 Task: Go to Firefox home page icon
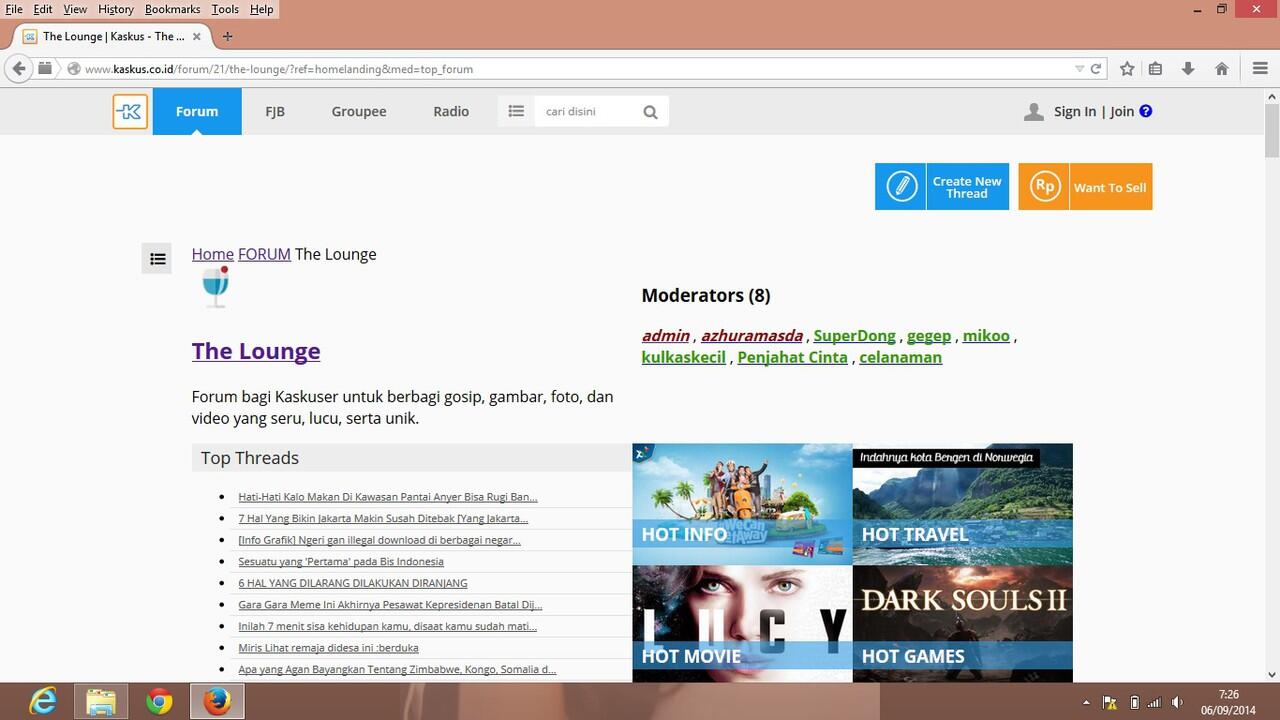[1221, 69]
